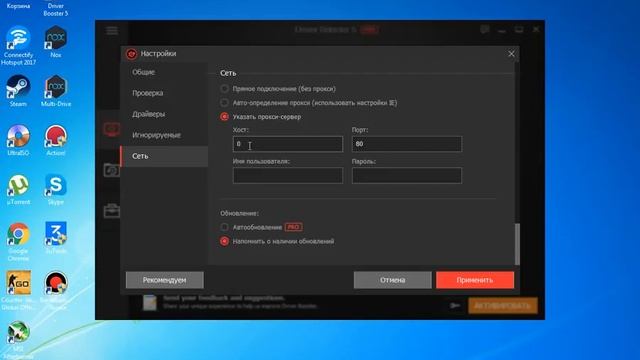Select Указать прокси-сервер radio button
This screenshot has width=640, height=360.
(224, 117)
